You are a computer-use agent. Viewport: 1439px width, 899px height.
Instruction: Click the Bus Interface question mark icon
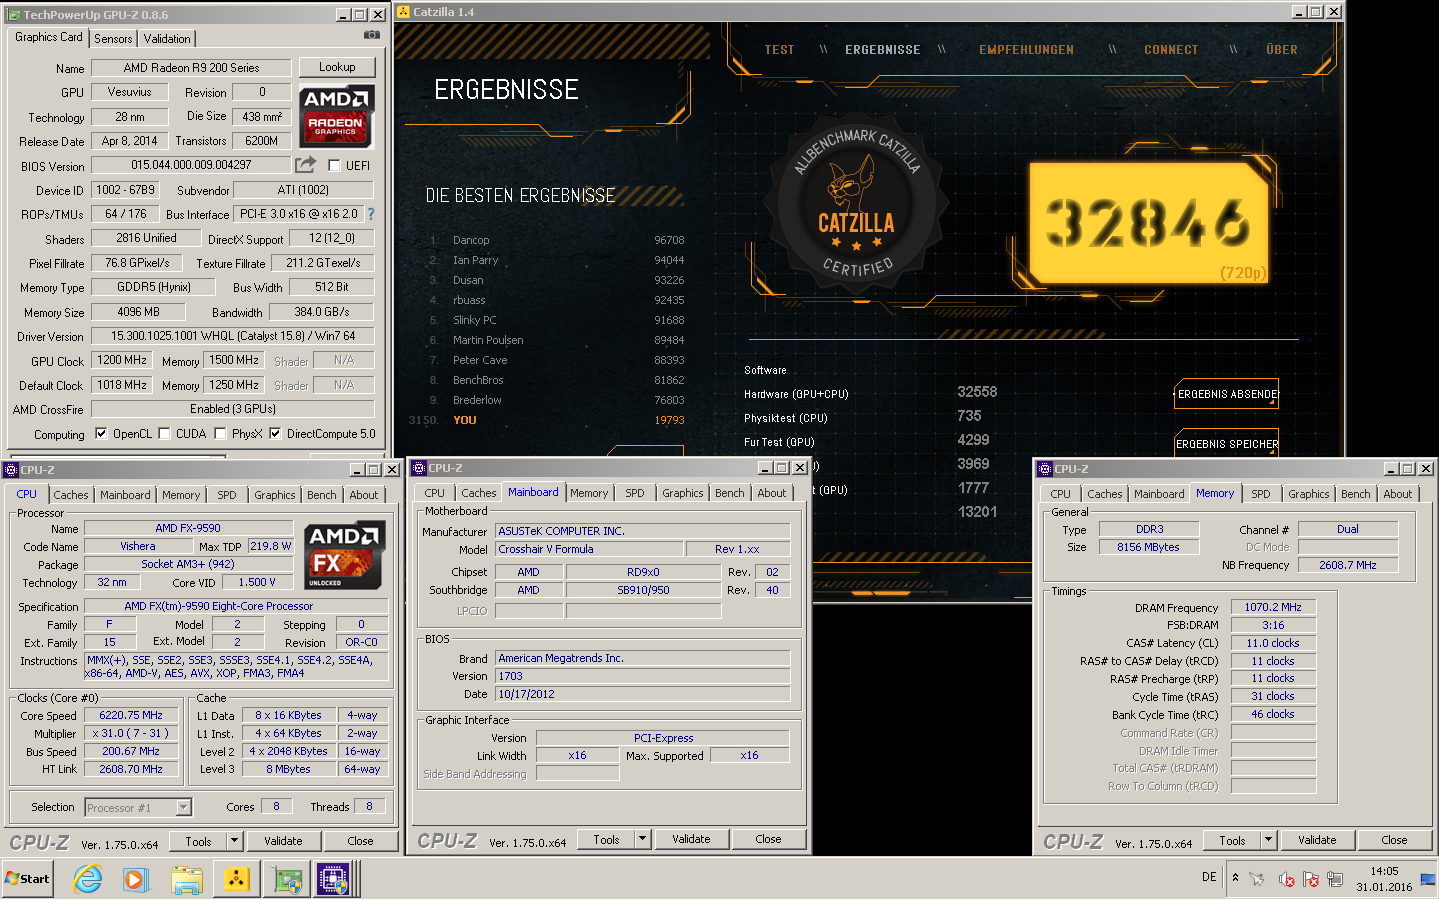point(371,214)
